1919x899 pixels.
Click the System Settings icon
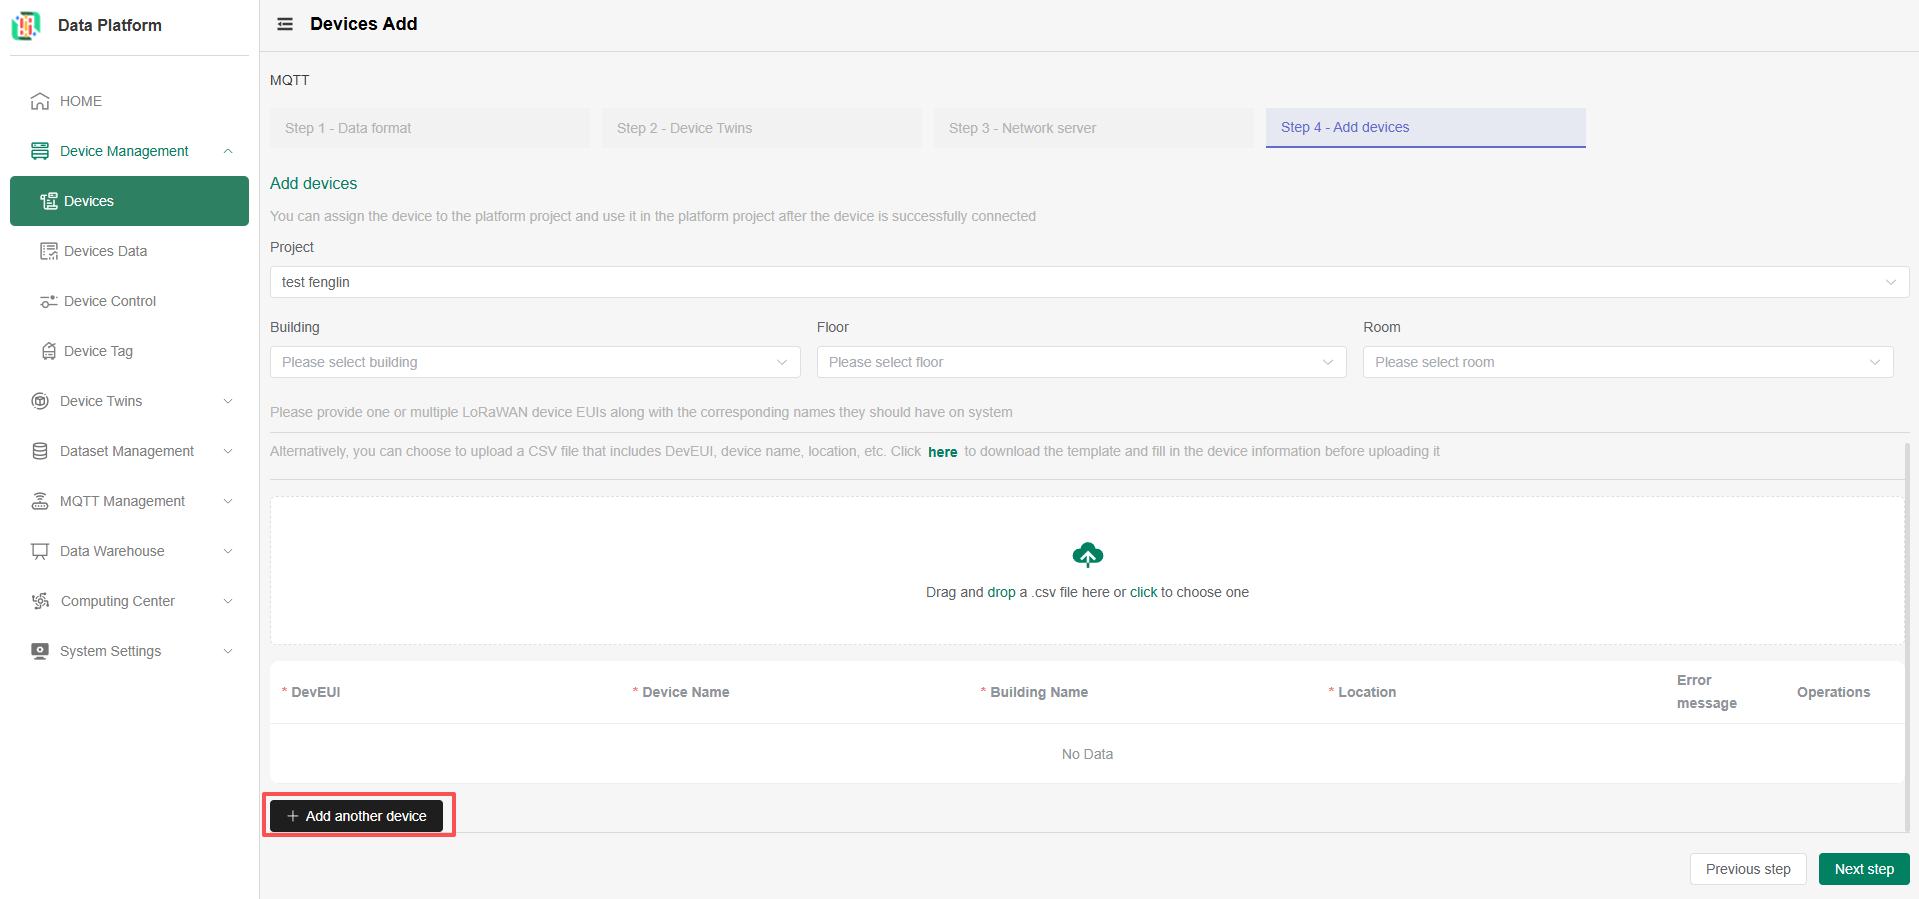click(x=40, y=651)
